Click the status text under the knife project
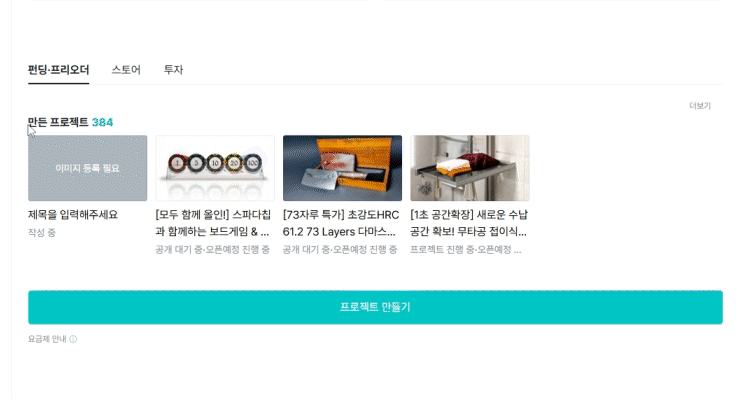Viewport: 750px width, 400px height. pyautogui.click(x=340, y=250)
